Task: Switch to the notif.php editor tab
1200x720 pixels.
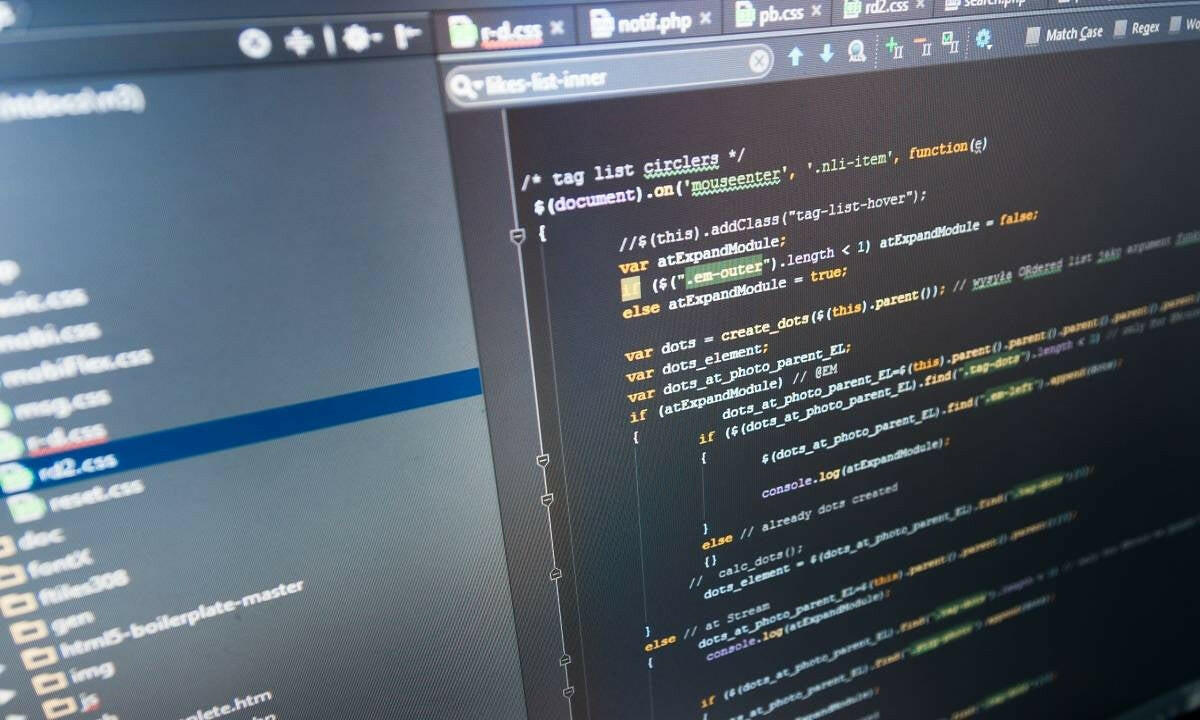Action: tap(652, 21)
